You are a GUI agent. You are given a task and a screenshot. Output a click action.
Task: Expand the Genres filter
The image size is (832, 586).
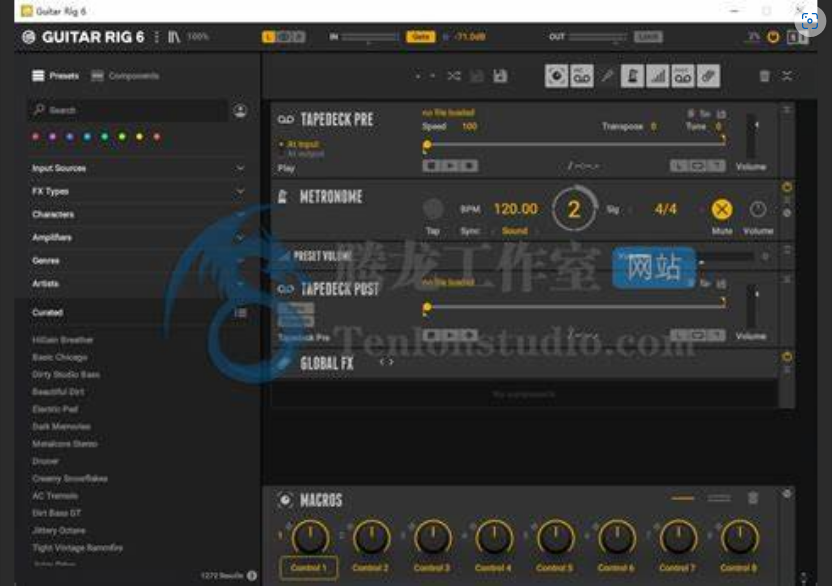[137, 261]
